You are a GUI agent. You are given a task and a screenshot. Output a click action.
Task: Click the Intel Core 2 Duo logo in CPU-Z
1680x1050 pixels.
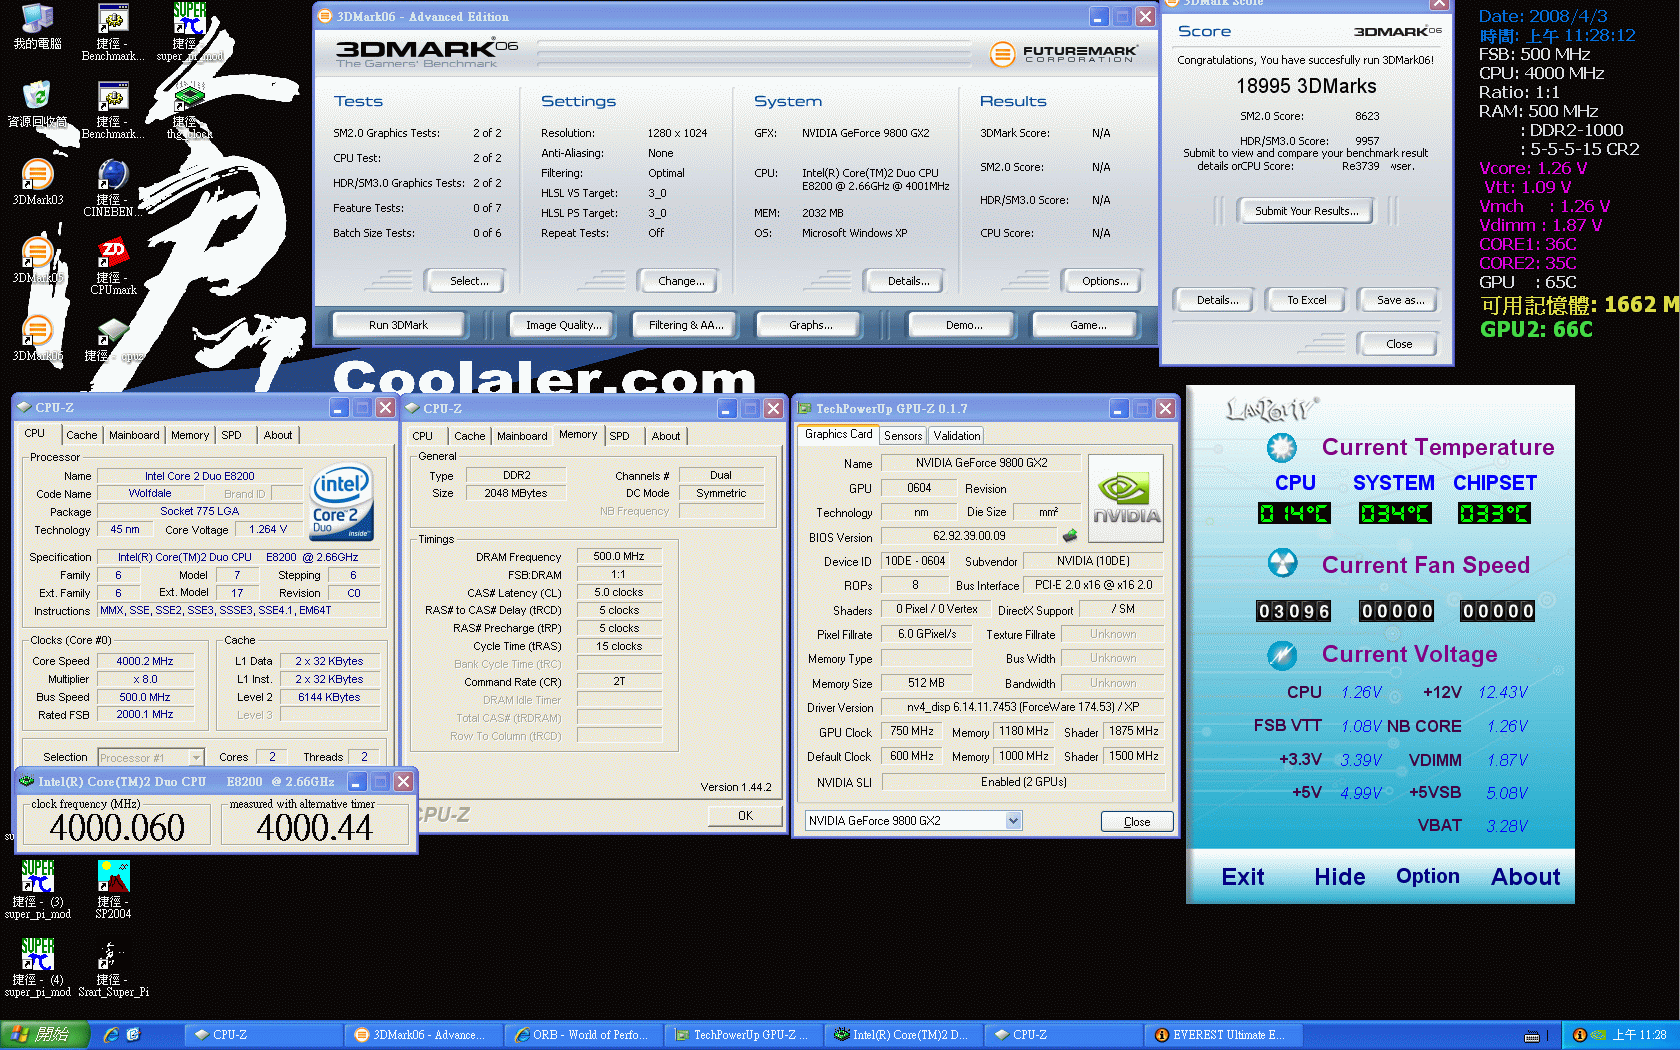click(x=342, y=501)
